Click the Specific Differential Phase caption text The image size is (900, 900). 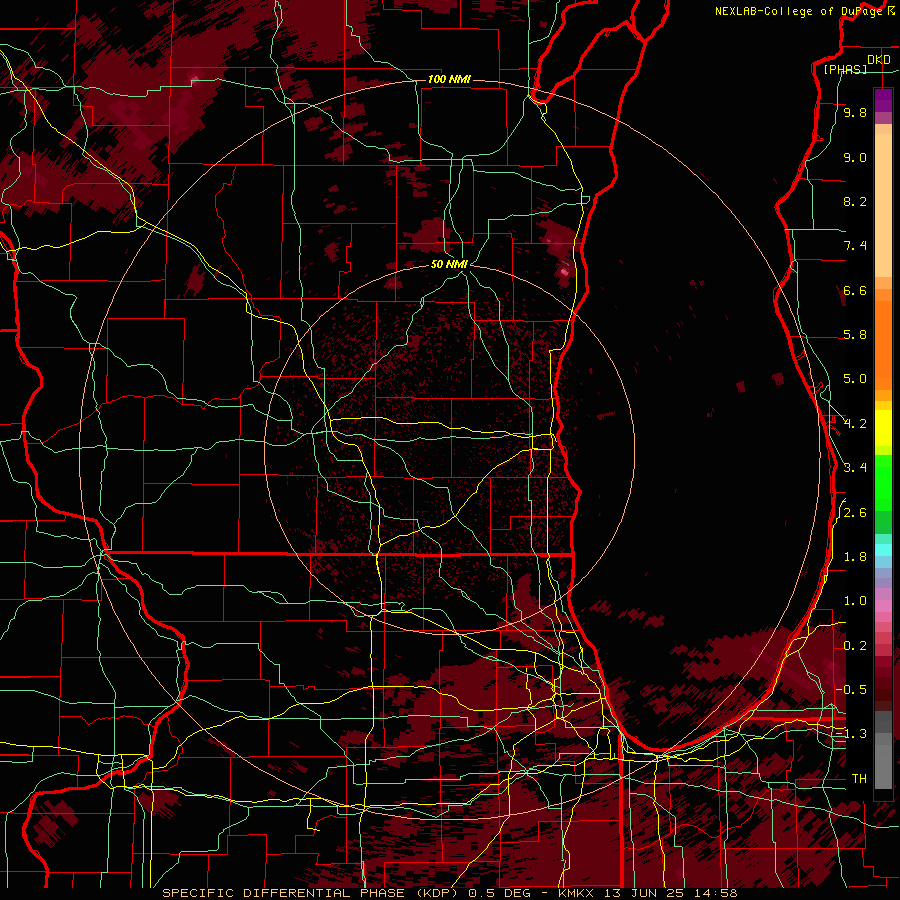pos(449,893)
